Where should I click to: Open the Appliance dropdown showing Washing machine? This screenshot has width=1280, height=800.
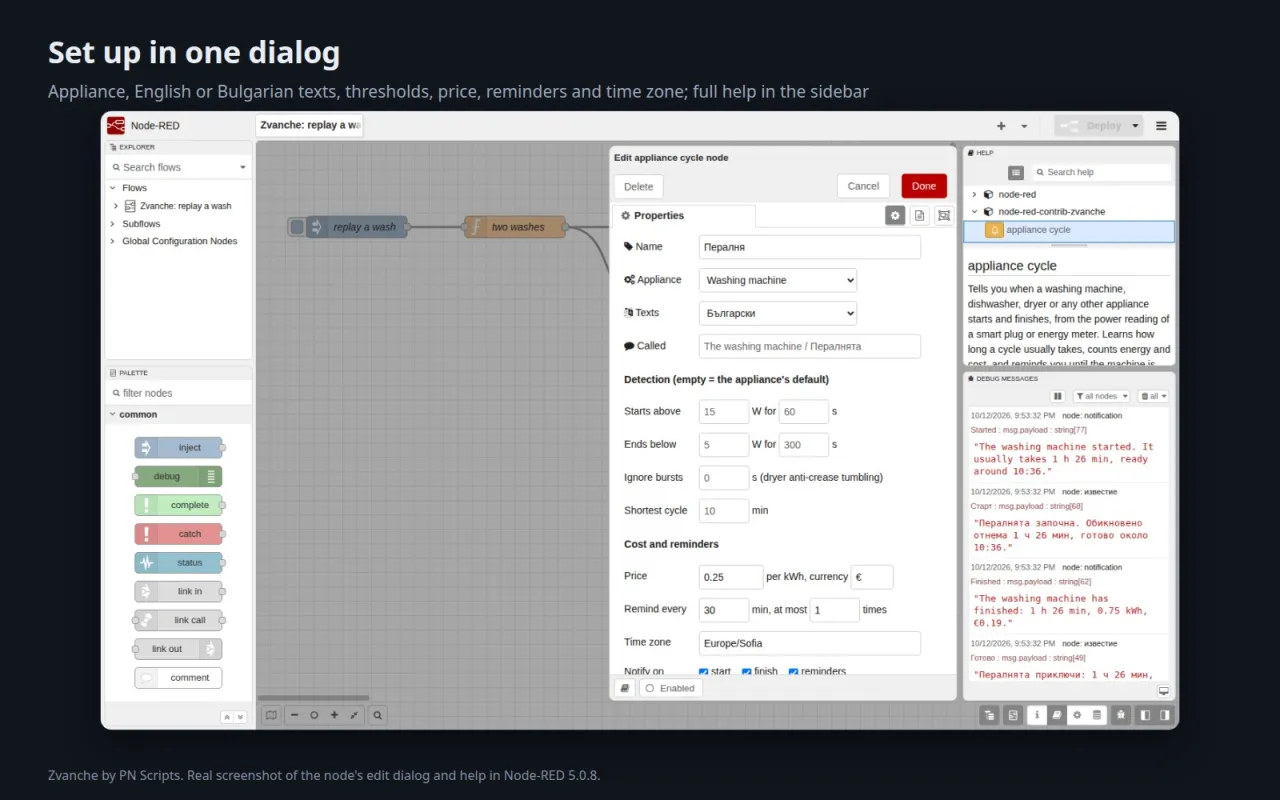click(778, 280)
